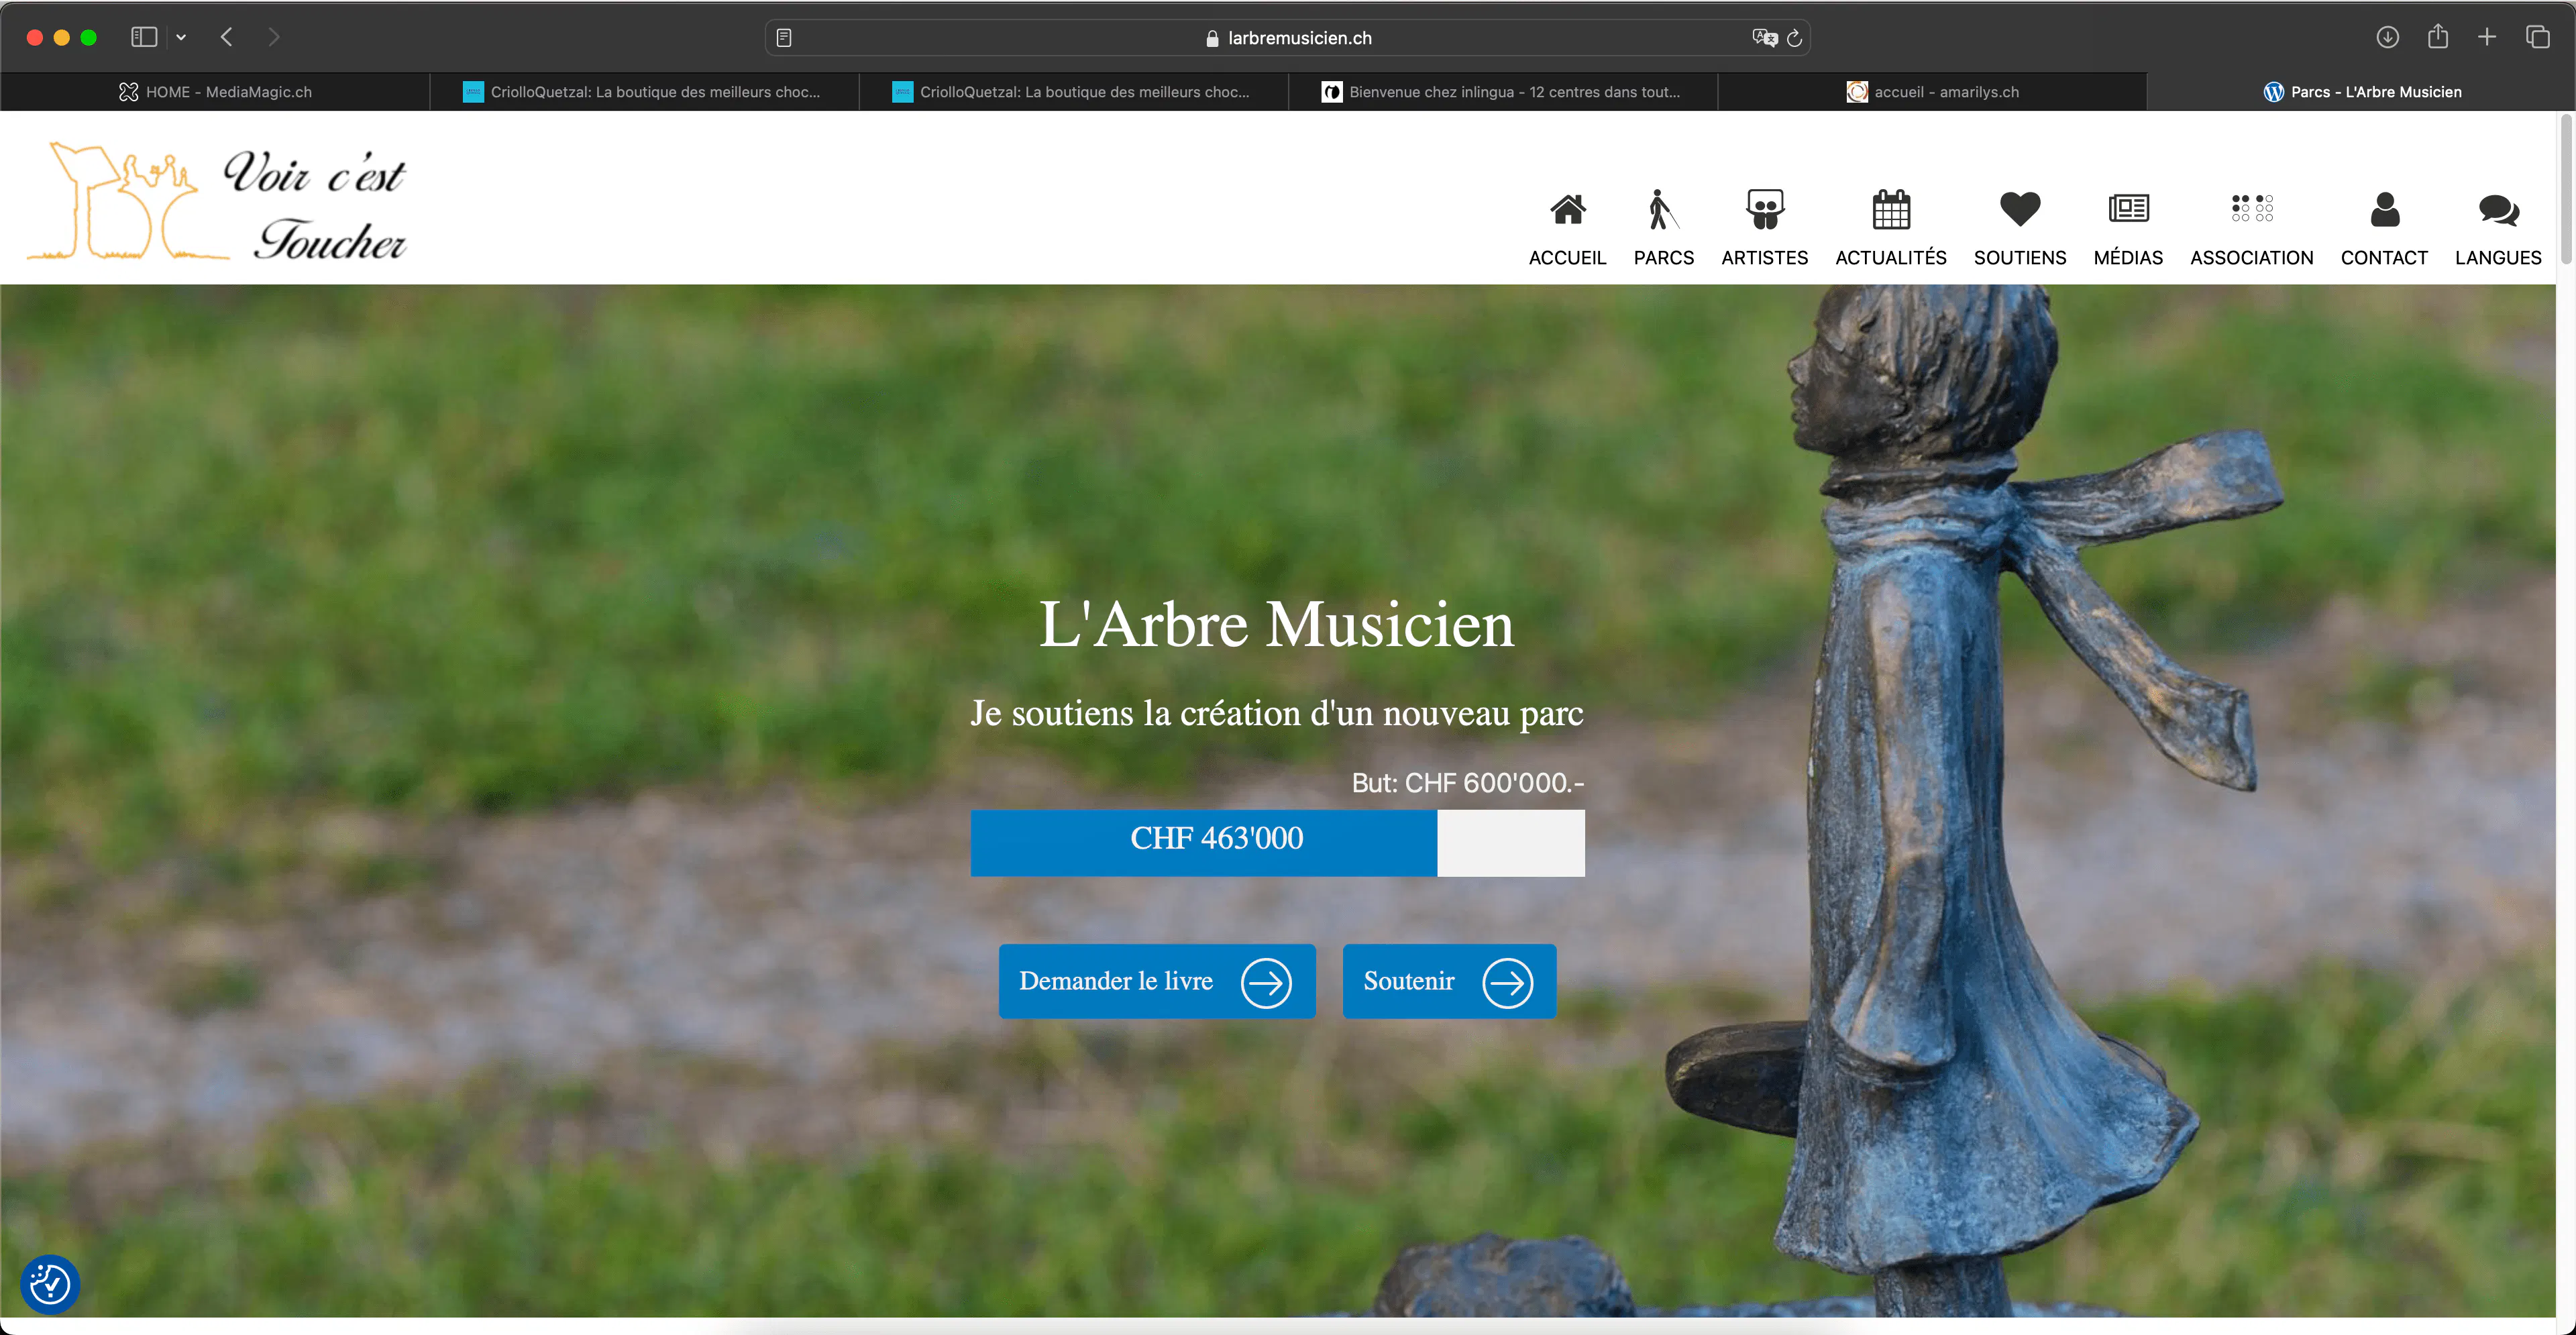This screenshot has height=1335, width=2576.
Task: Click the Demander le livre button label
Action: point(1115,981)
